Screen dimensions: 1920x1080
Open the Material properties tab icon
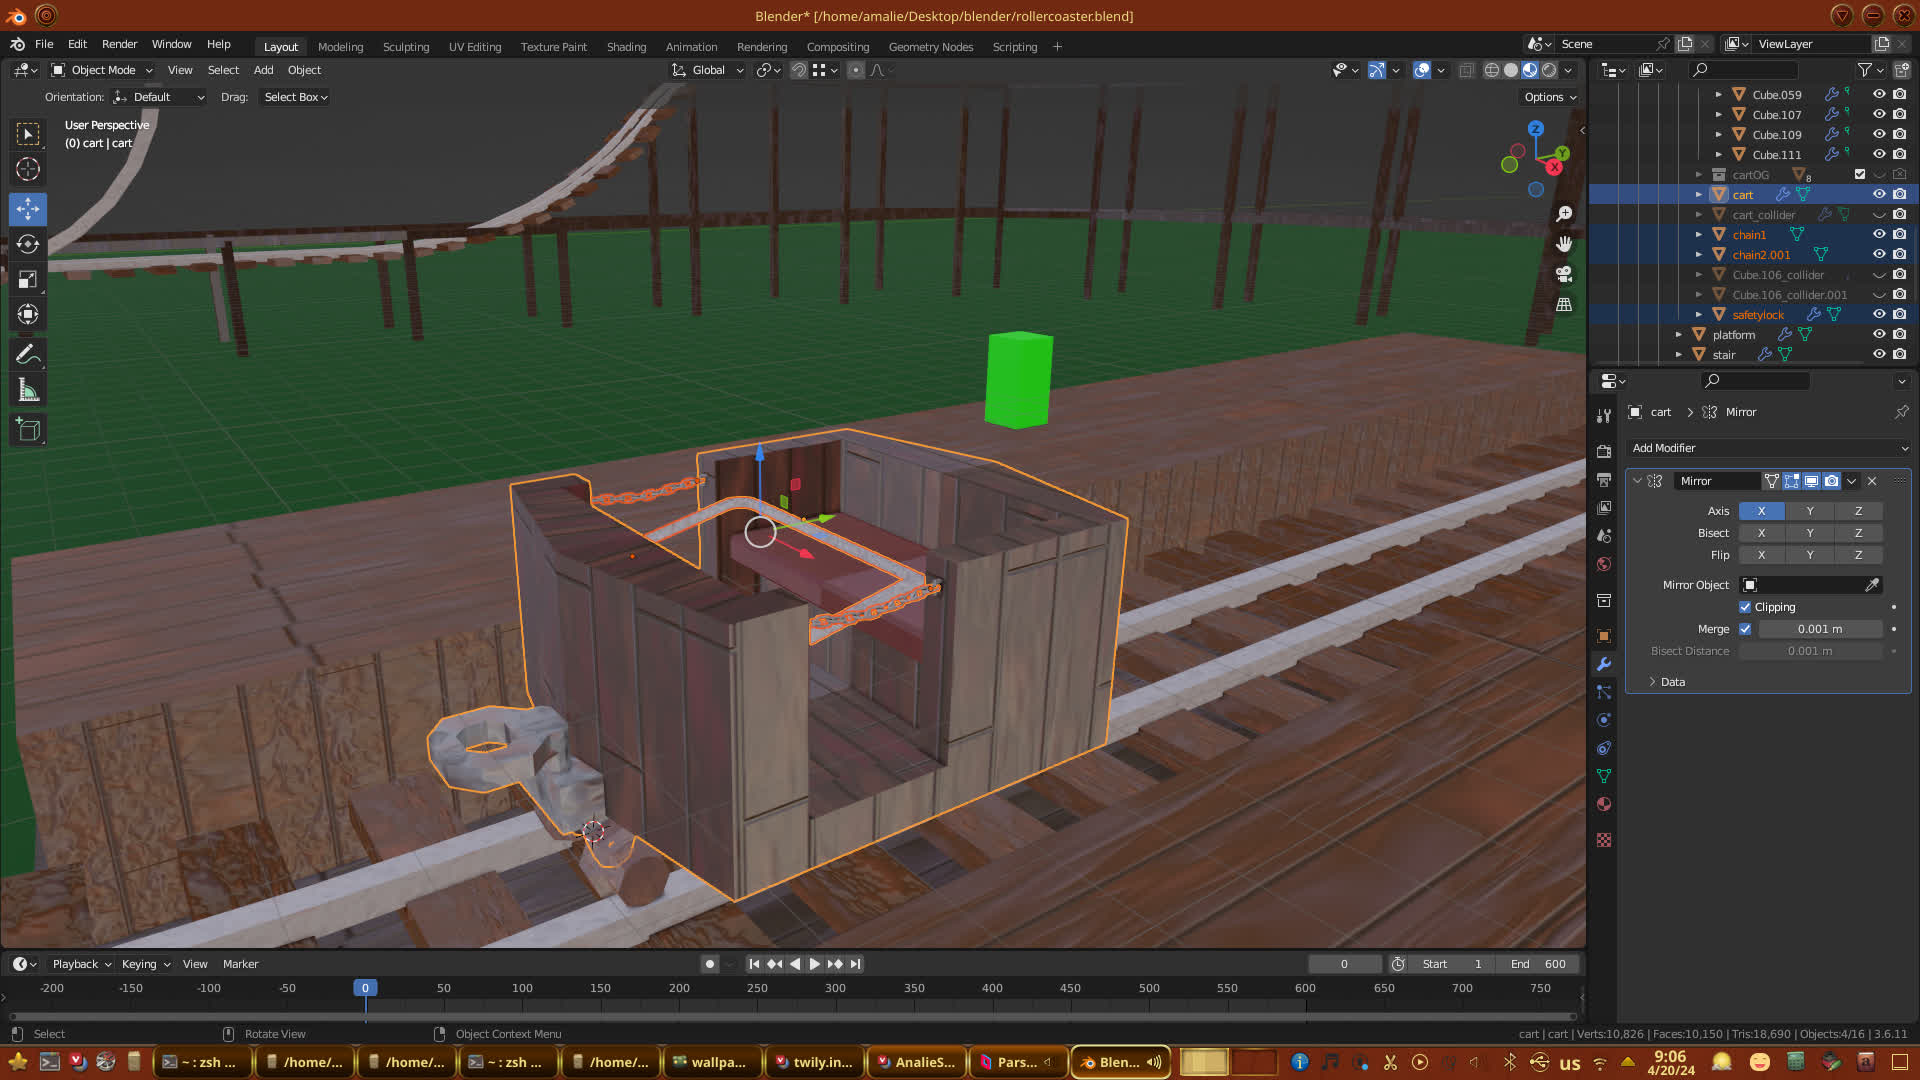coord(1604,805)
